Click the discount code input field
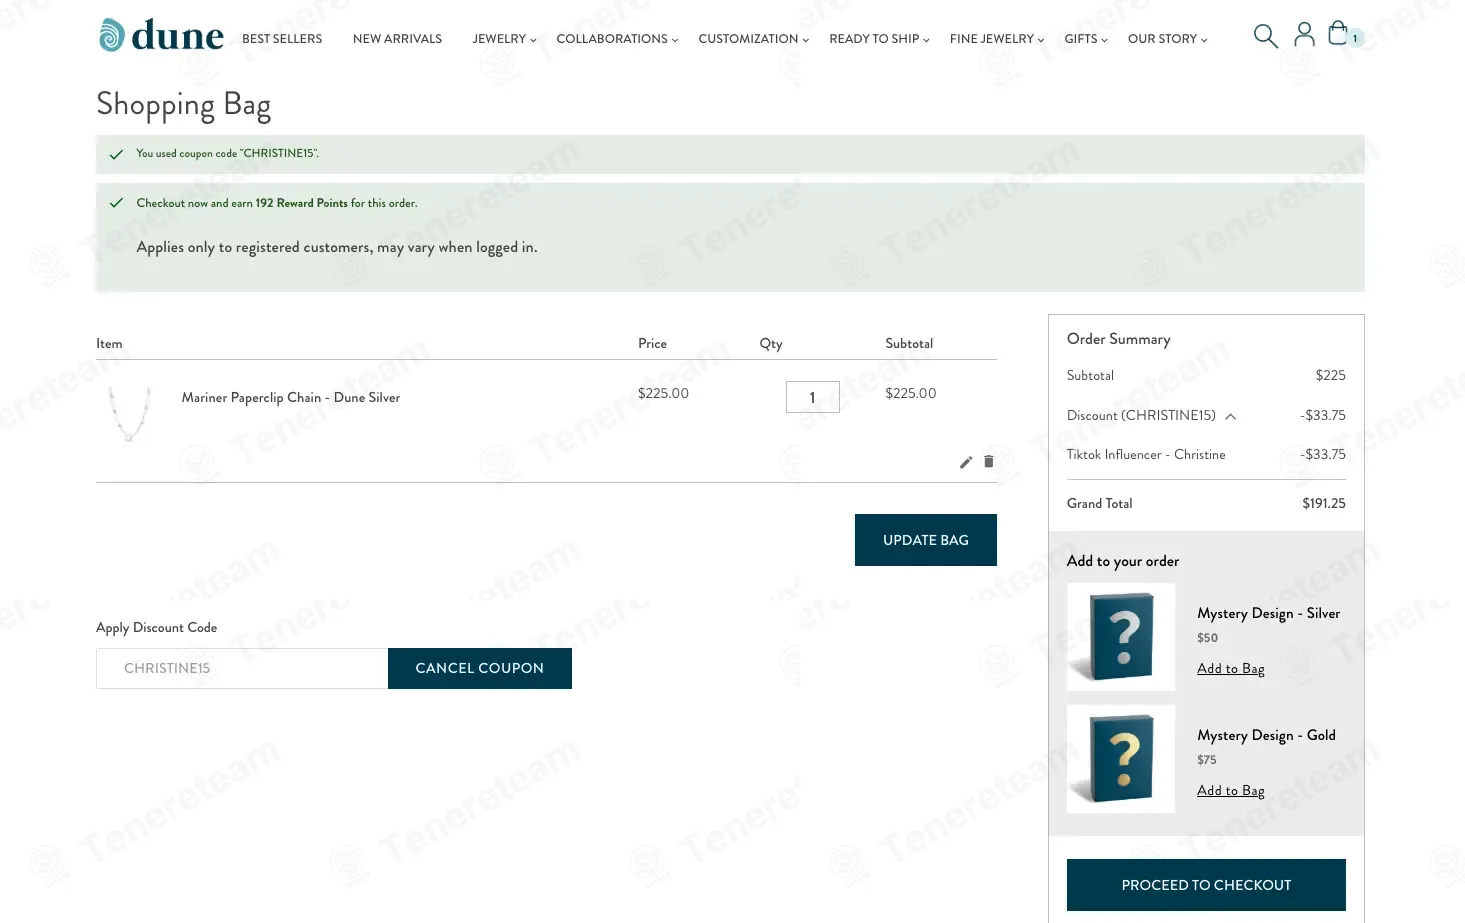This screenshot has width=1465, height=923. 242,668
